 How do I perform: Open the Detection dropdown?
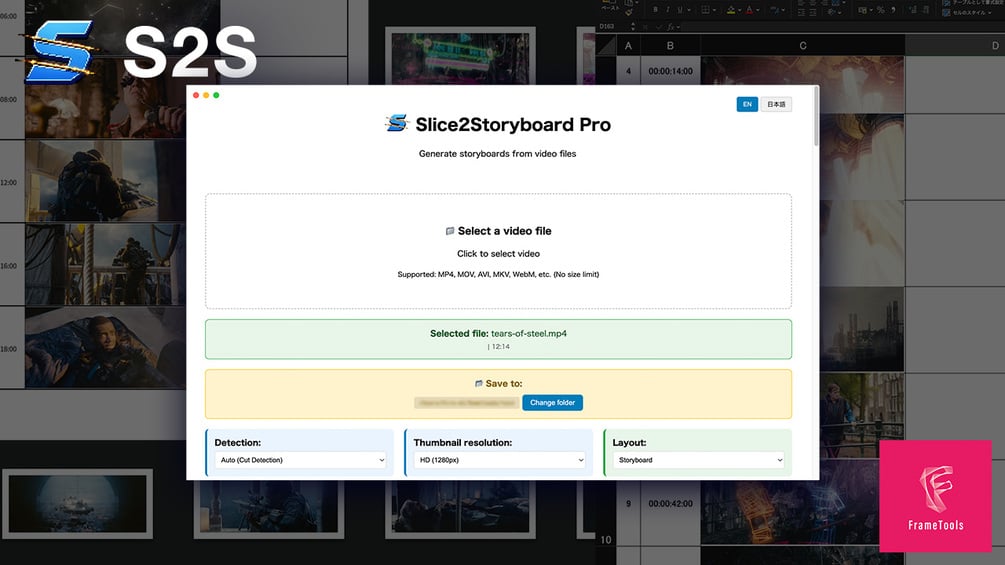point(301,460)
